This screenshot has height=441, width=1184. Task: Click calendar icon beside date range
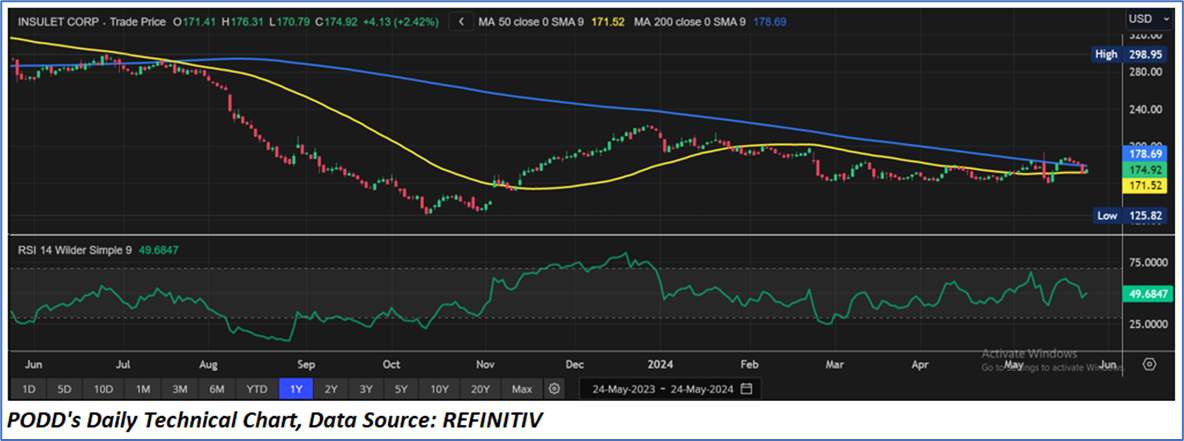(x=746, y=388)
